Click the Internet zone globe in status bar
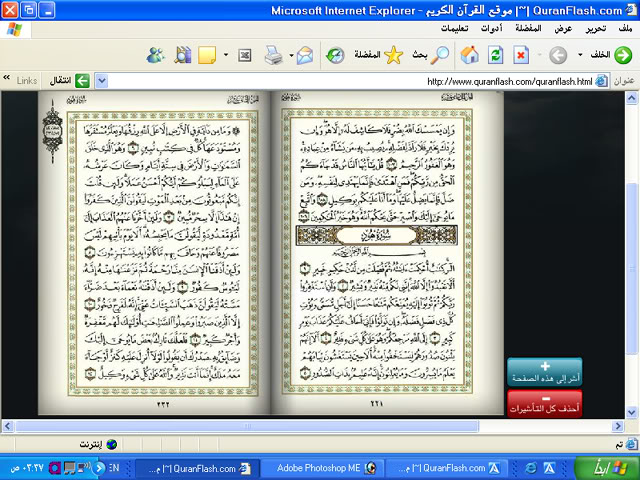 coord(111,444)
